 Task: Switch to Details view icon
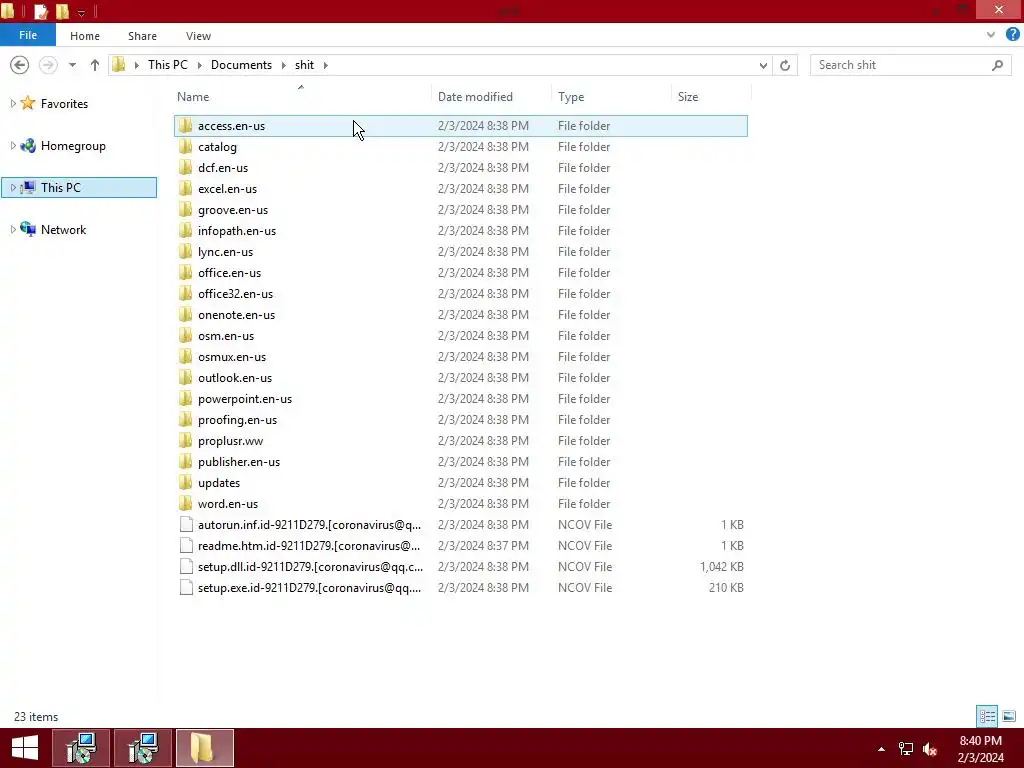pyautogui.click(x=987, y=716)
